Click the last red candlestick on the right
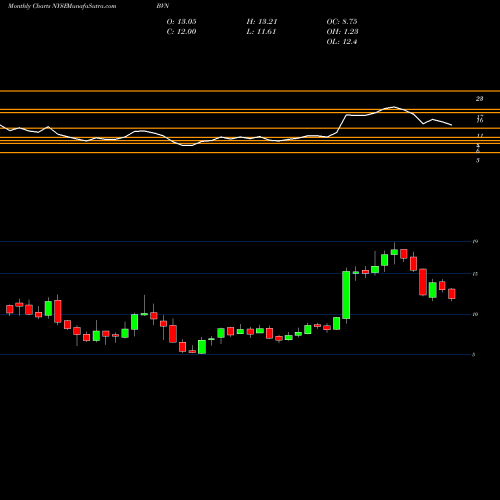Viewport: 500px width, 500px height. 452,294
